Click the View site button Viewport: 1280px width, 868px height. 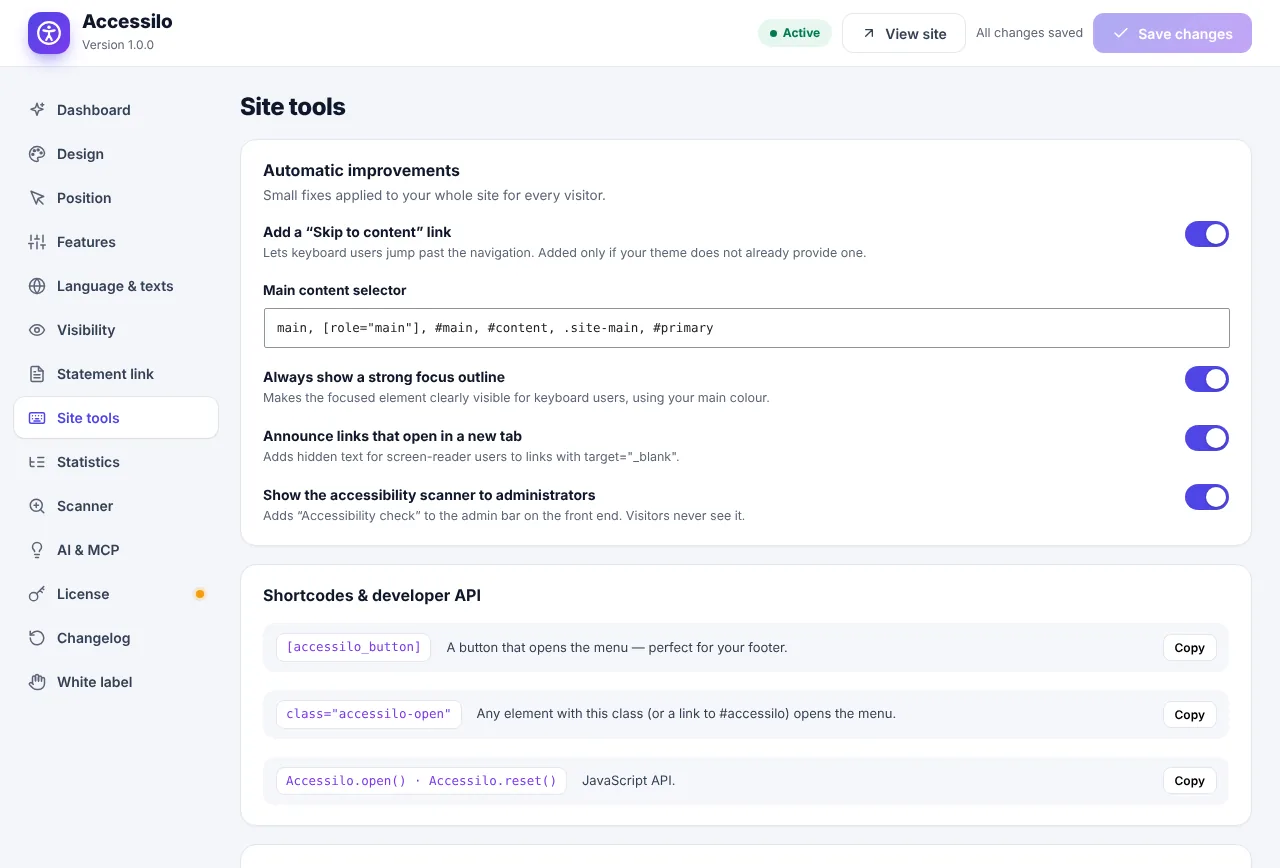[904, 33]
